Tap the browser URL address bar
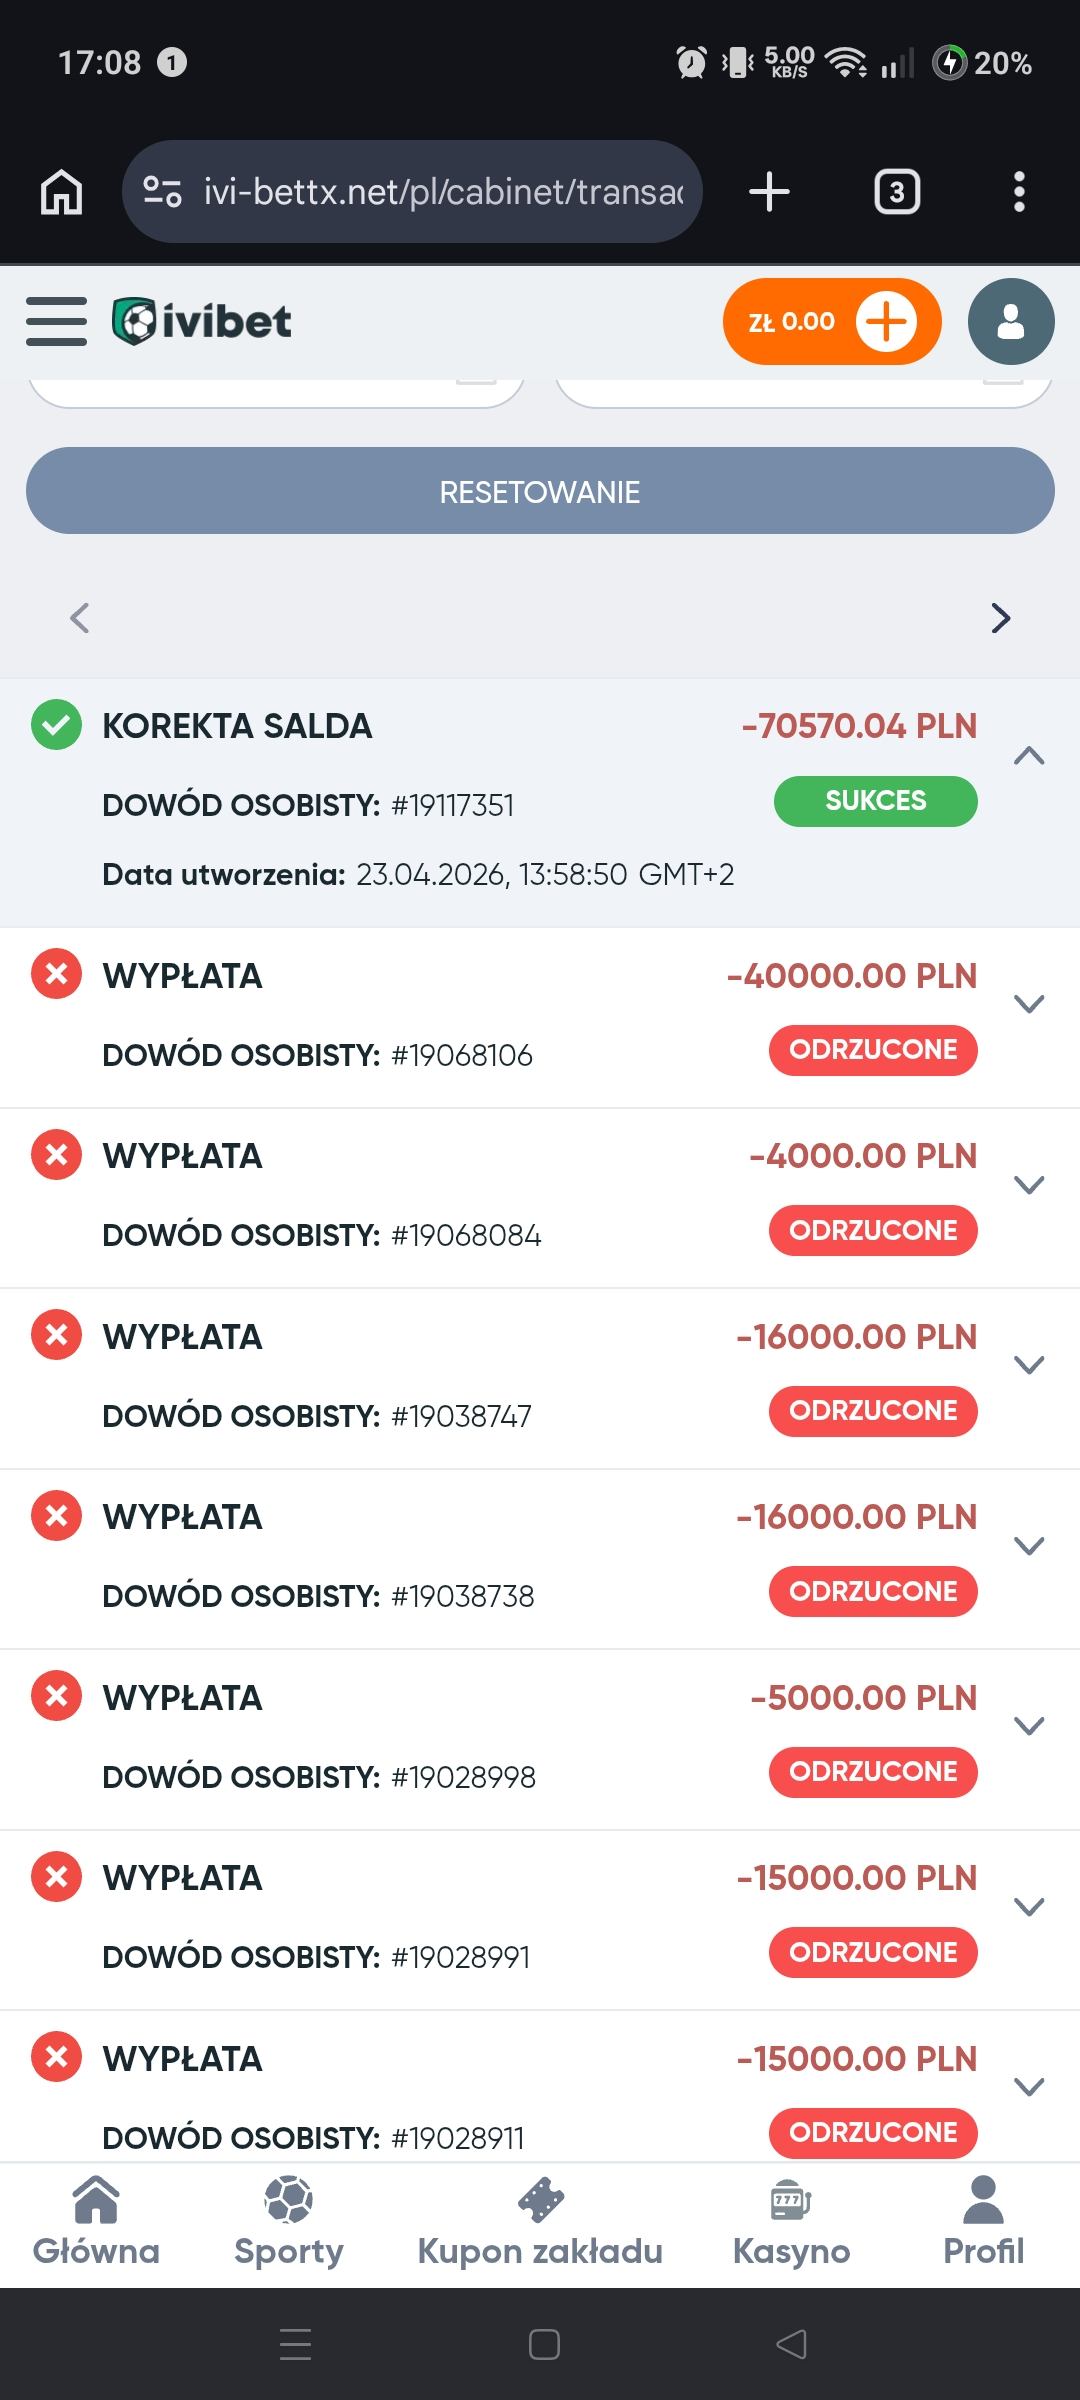1080x2400 pixels. point(412,191)
